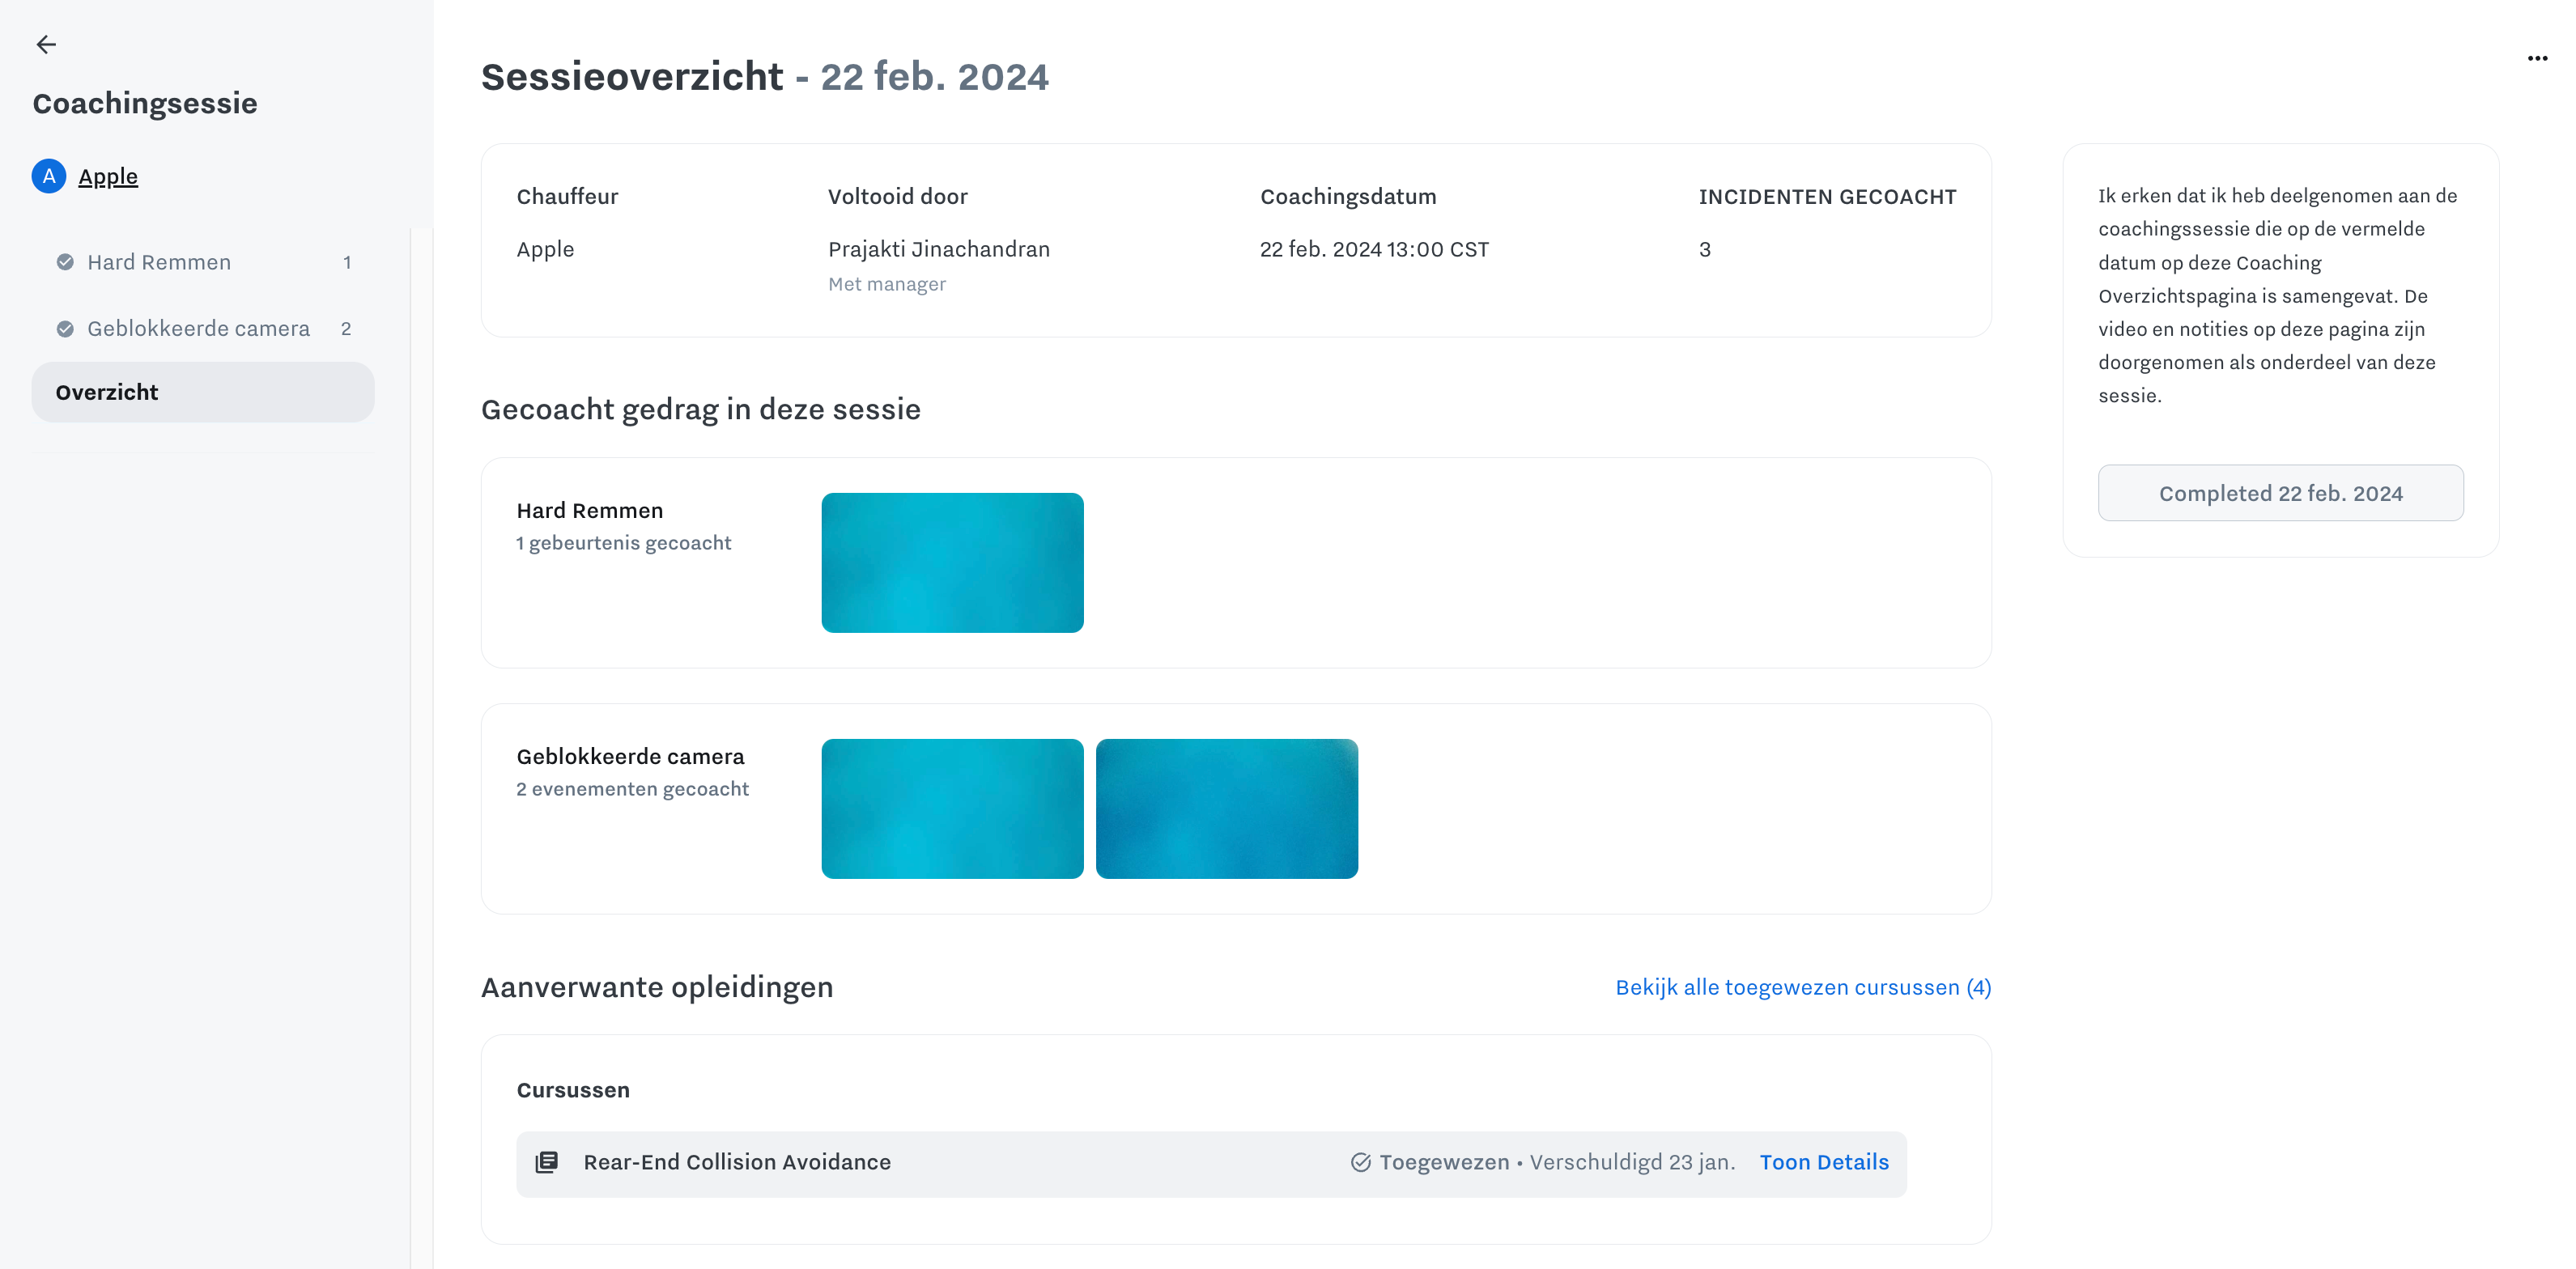This screenshot has width=2576, height=1269.
Task: Expand course with Toon Details
Action: [1823, 1162]
